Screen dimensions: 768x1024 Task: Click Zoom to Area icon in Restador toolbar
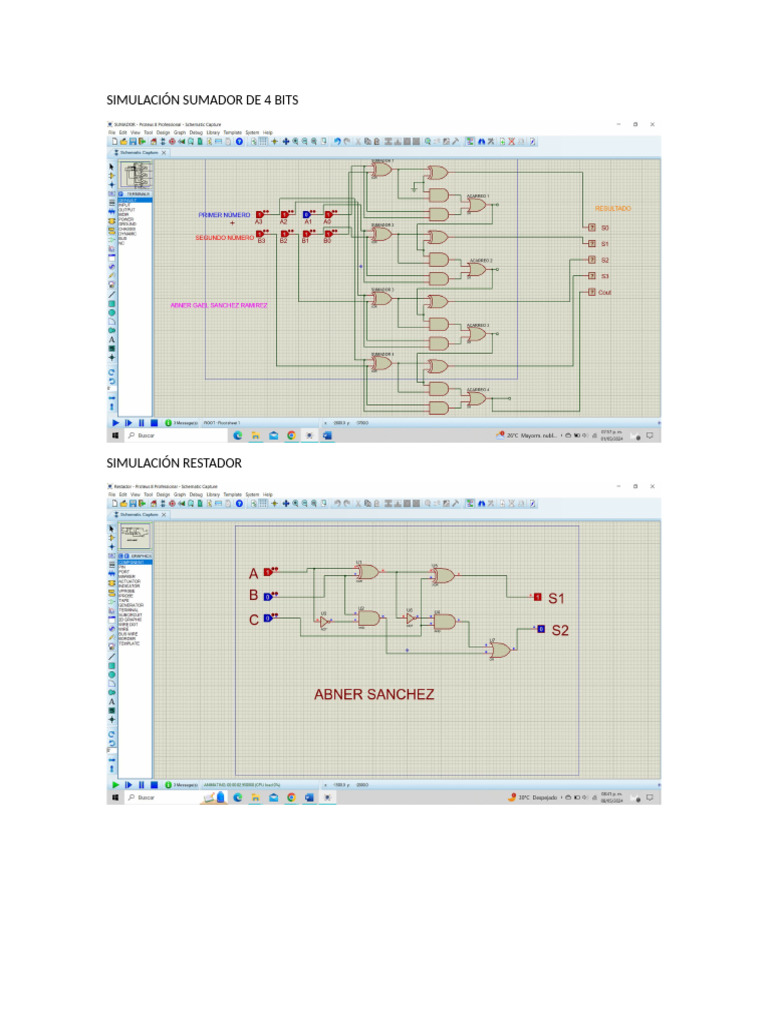pyautogui.click(x=323, y=504)
